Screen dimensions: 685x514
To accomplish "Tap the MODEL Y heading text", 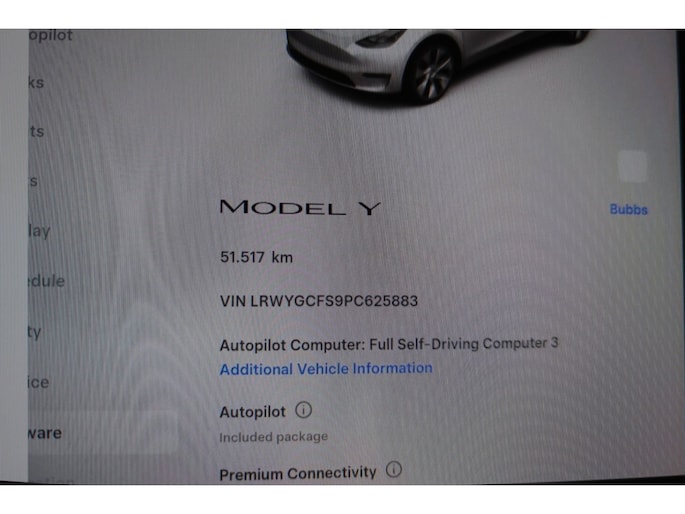I will coord(300,207).
